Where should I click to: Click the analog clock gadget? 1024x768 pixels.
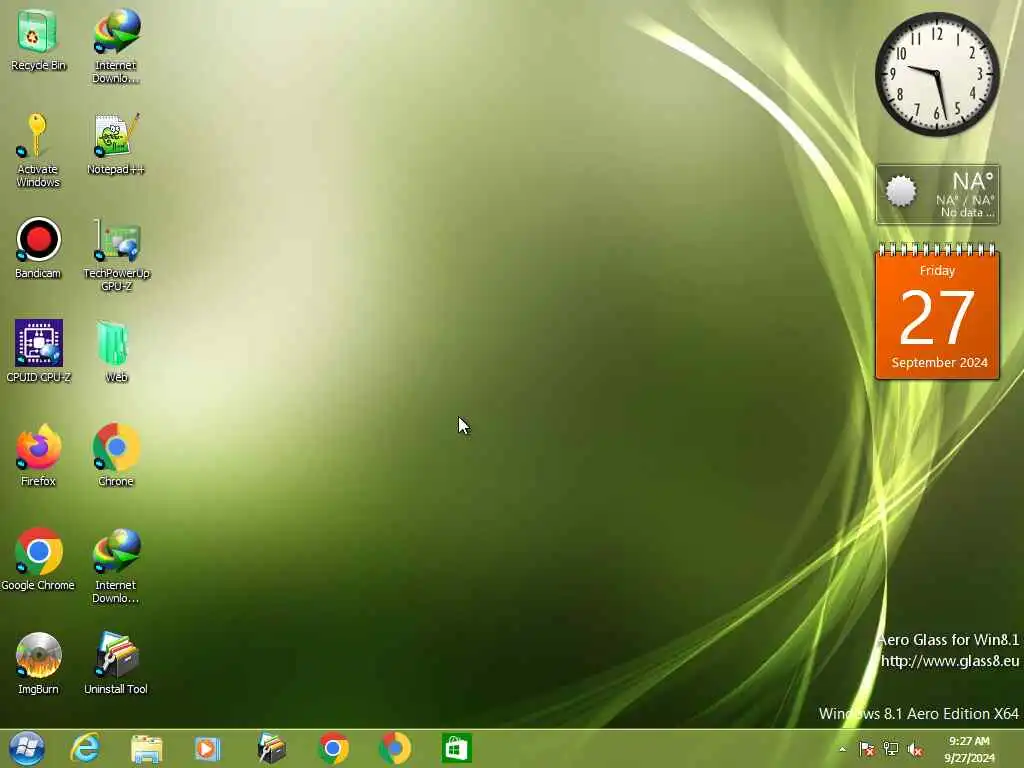pyautogui.click(x=936, y=74)
